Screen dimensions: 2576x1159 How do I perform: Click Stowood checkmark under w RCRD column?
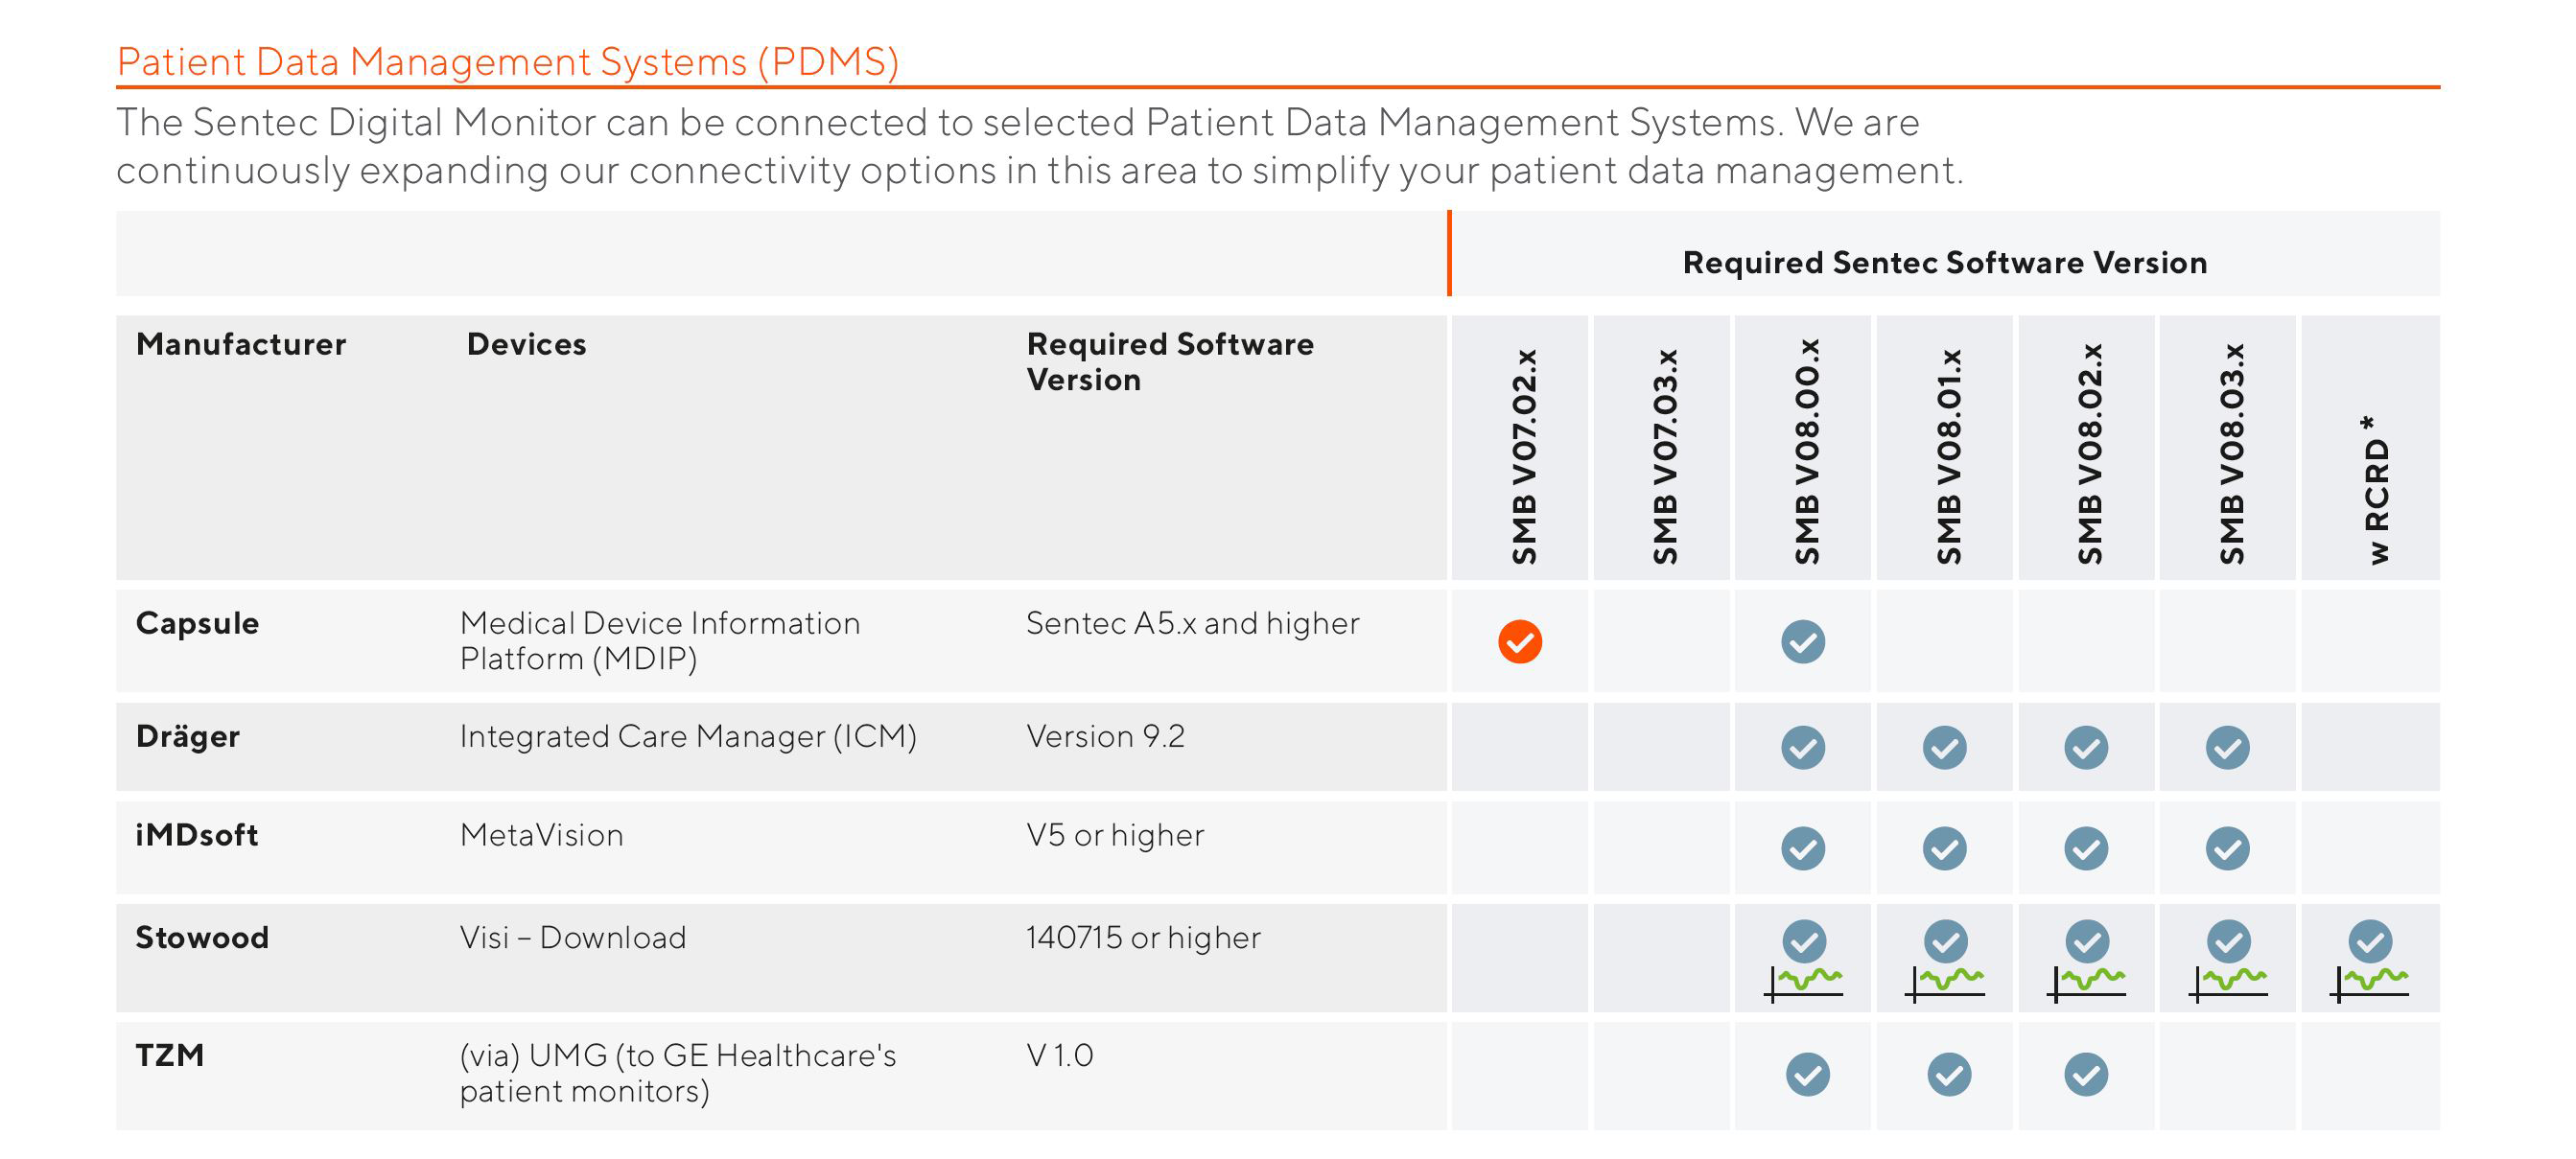pos(2370,941)
